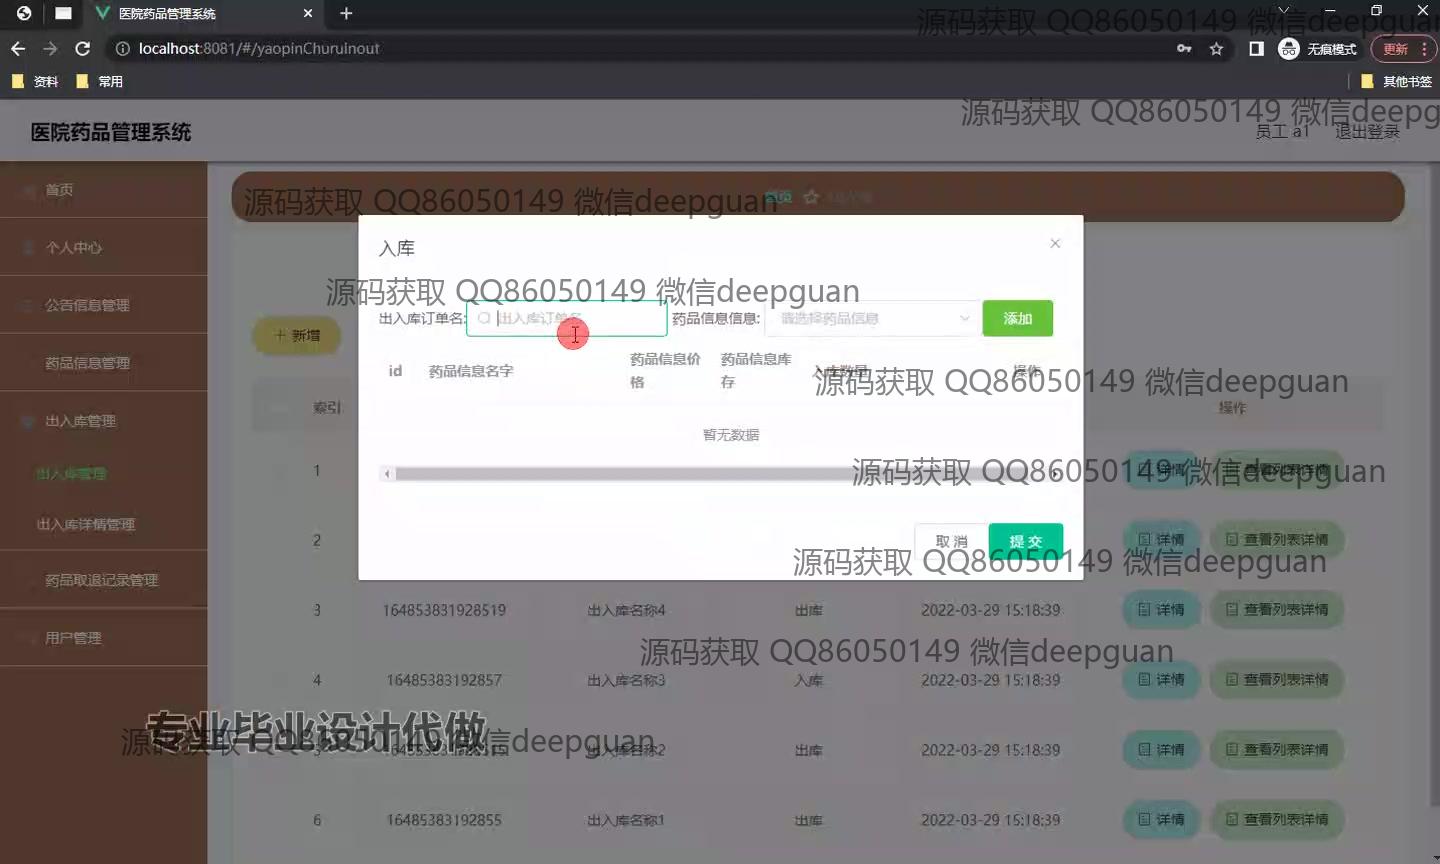Click the yellow 新增 button
Screen dimensions: 1440x864
click(297, 335)
